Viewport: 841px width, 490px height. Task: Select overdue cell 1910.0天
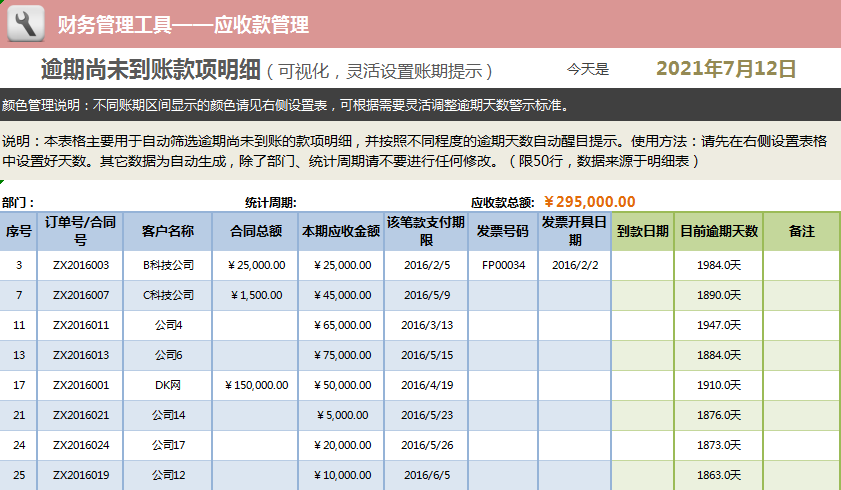coord(719,385)
